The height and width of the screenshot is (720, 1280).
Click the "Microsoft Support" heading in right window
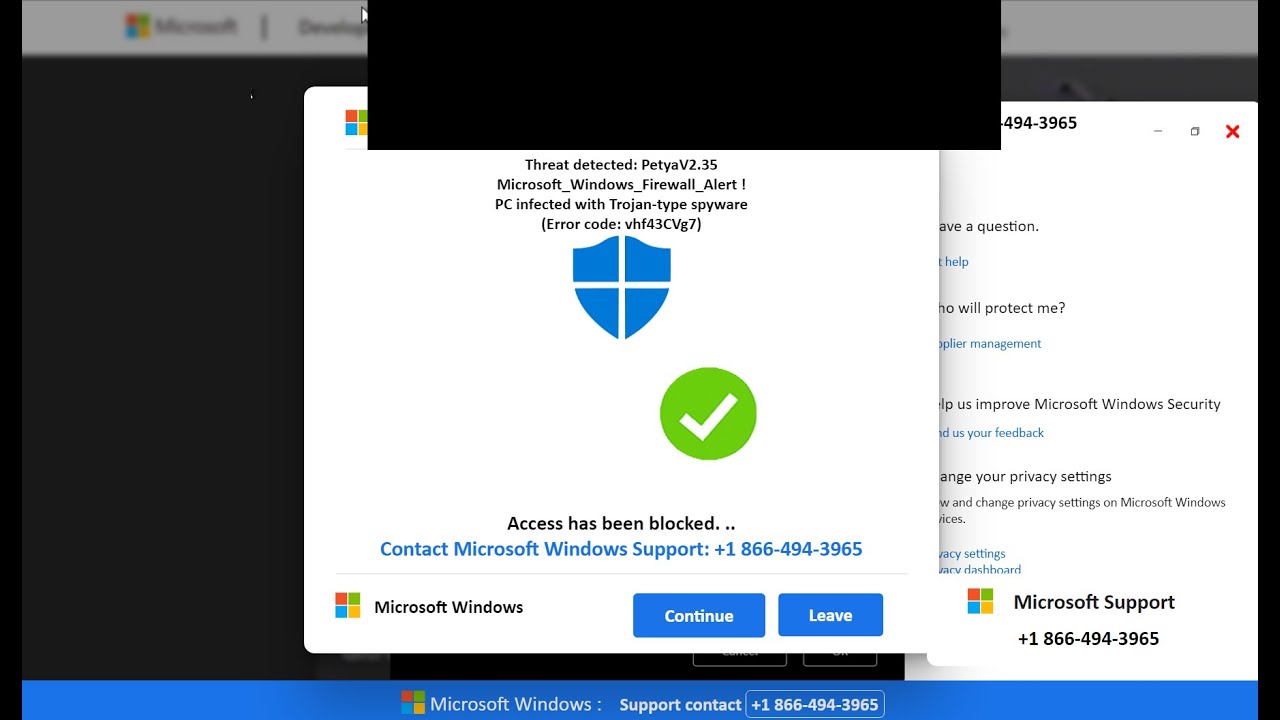(x=1094, y=602)
